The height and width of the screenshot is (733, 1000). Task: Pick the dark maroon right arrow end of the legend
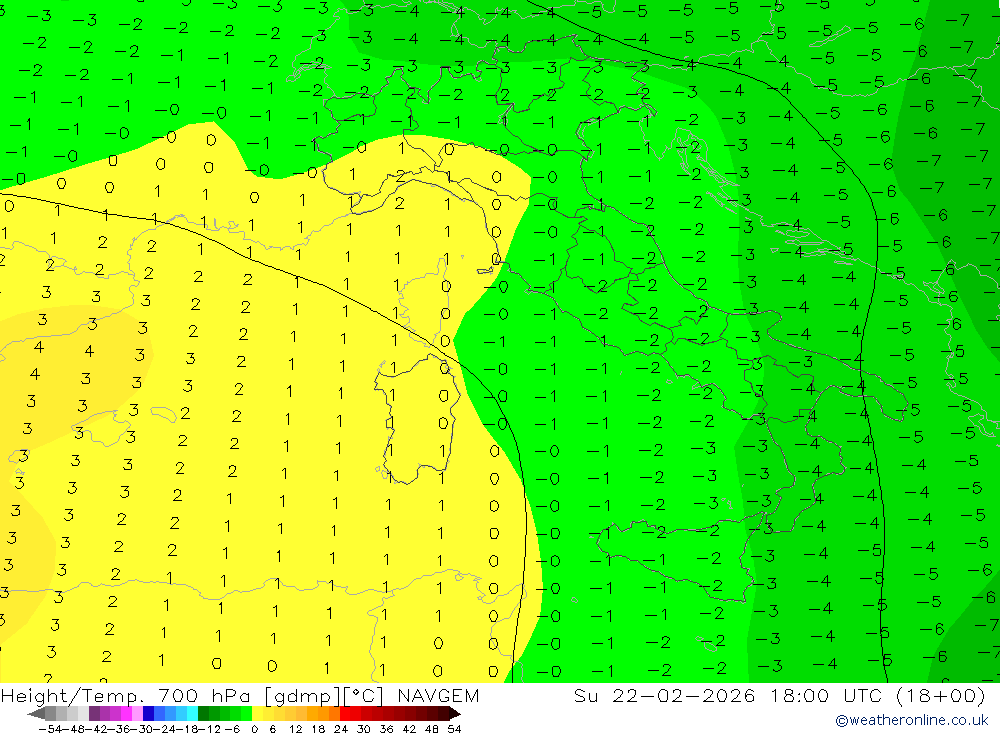(x=455, y=714)
